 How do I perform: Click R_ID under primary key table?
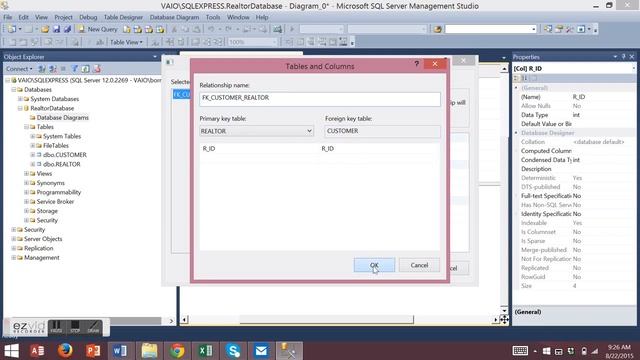pyautogui.click(x=209, y=149)
